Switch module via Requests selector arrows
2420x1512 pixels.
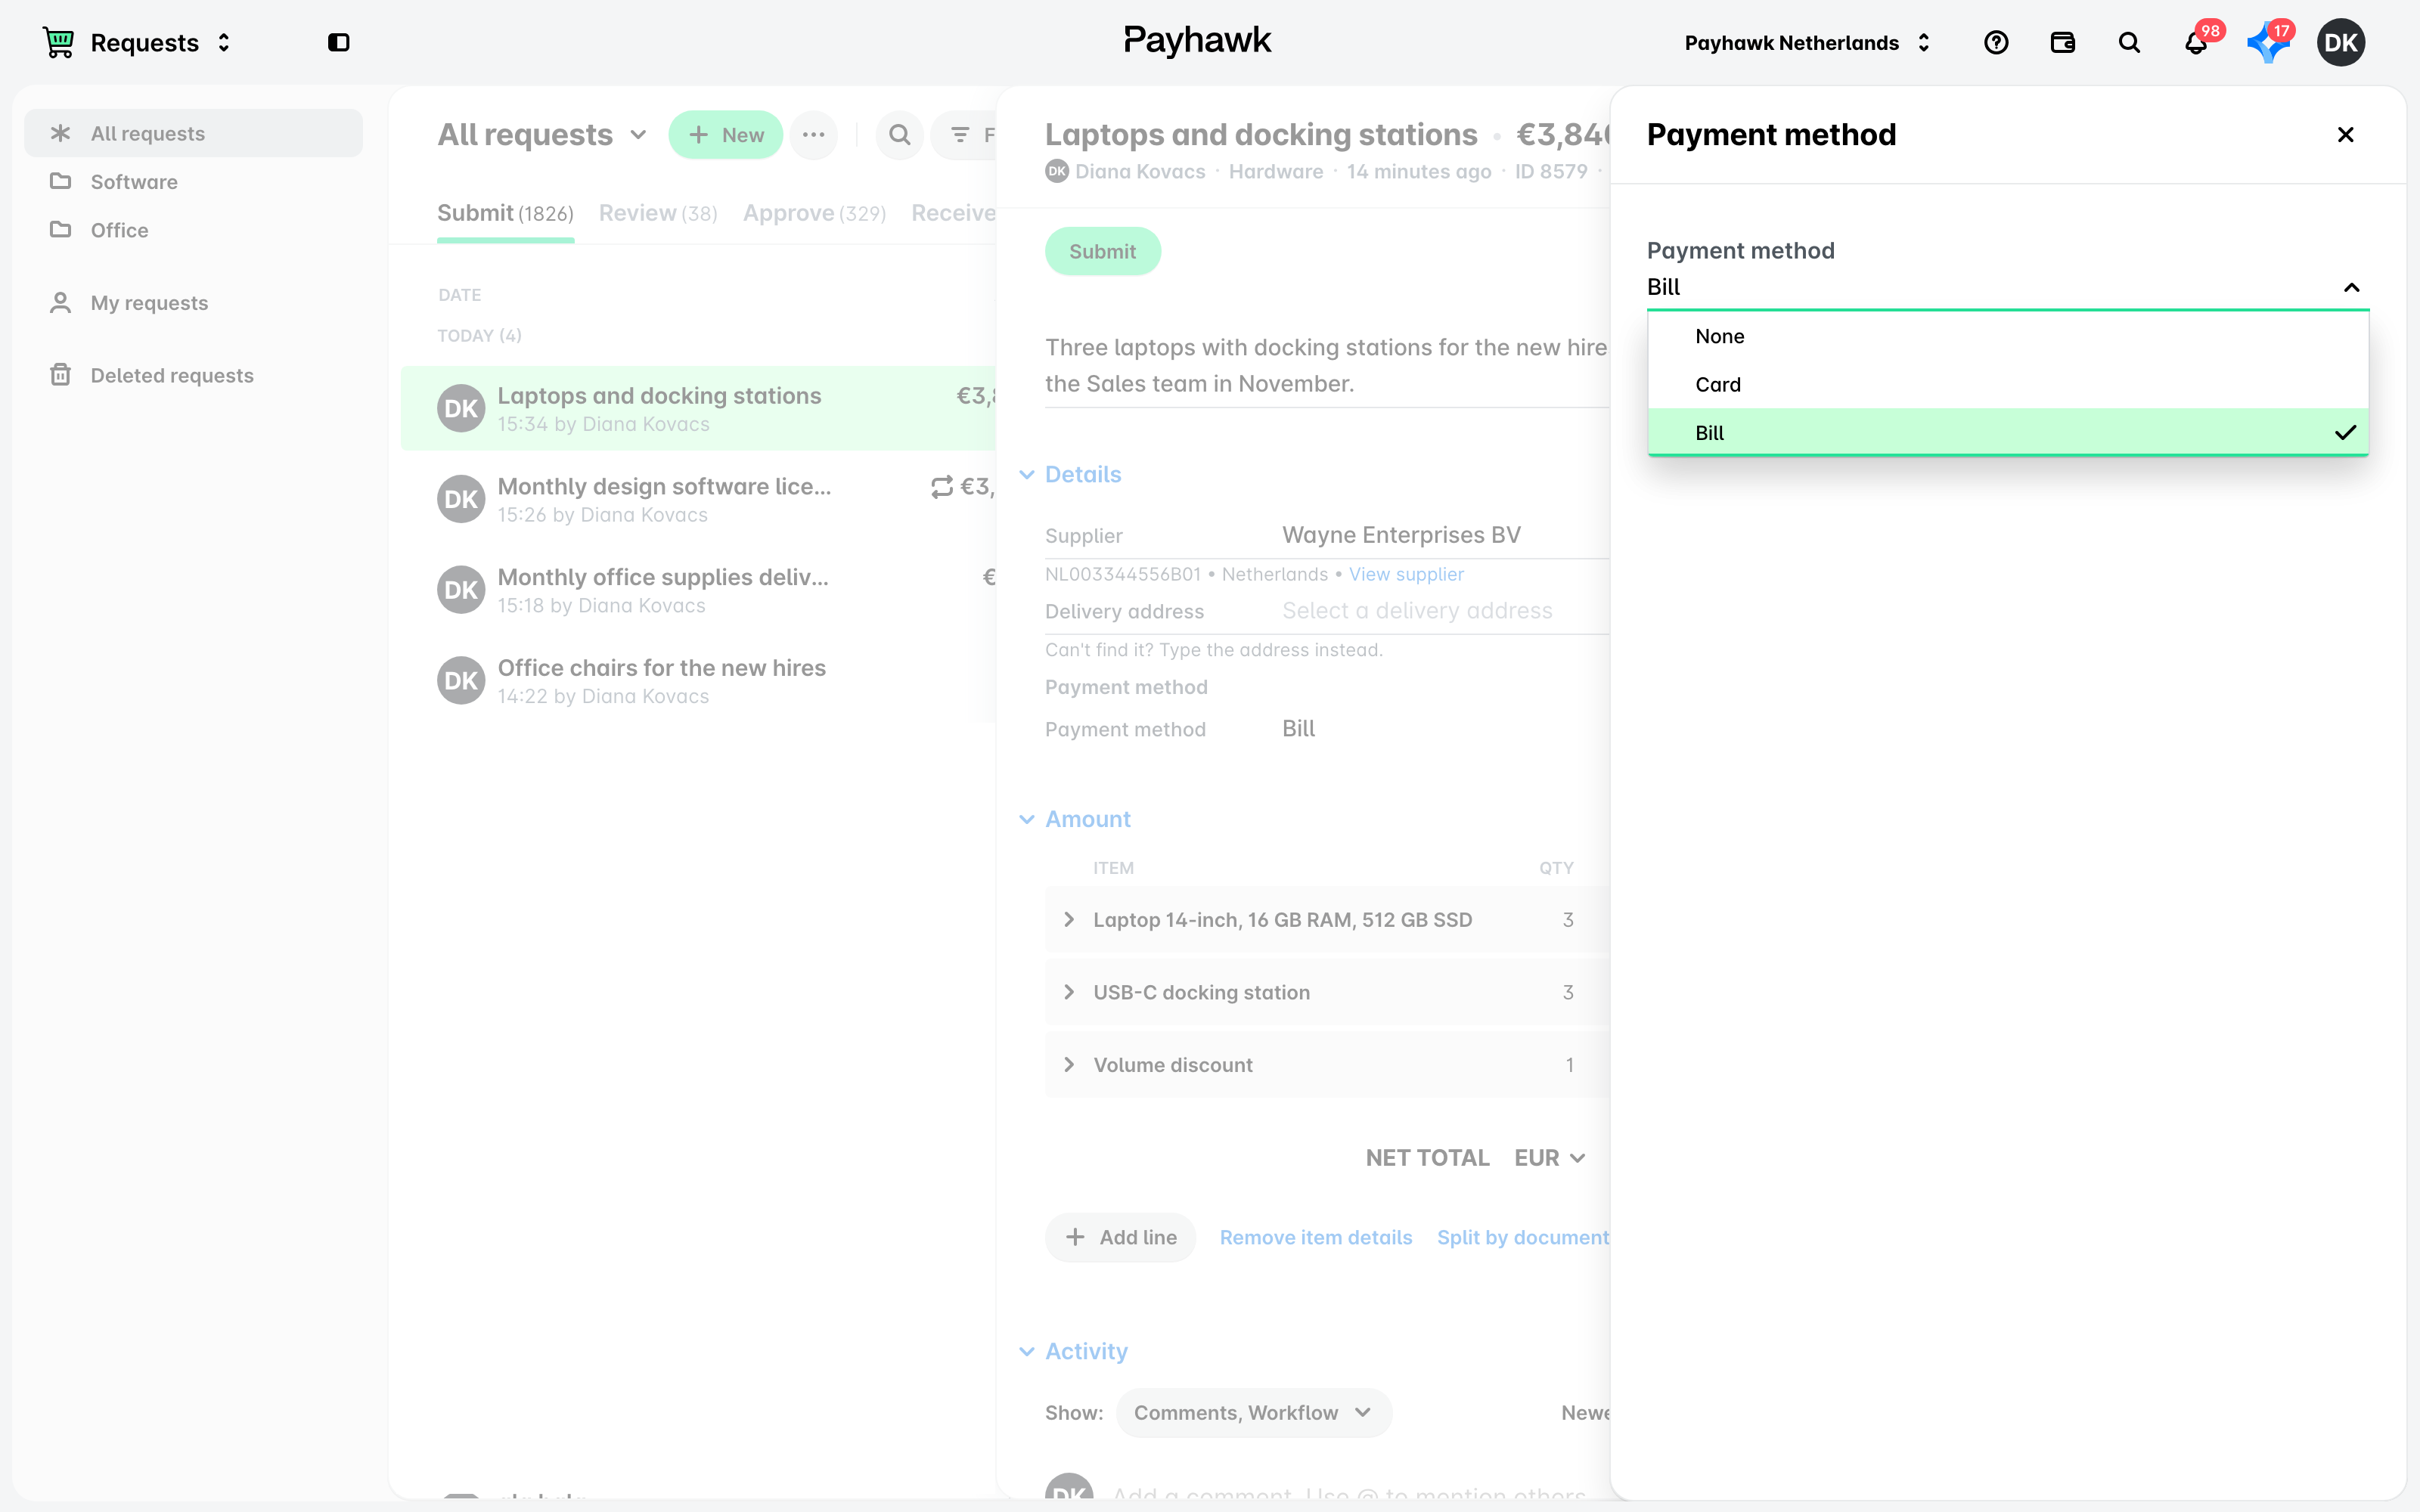[x=224, y=42]
